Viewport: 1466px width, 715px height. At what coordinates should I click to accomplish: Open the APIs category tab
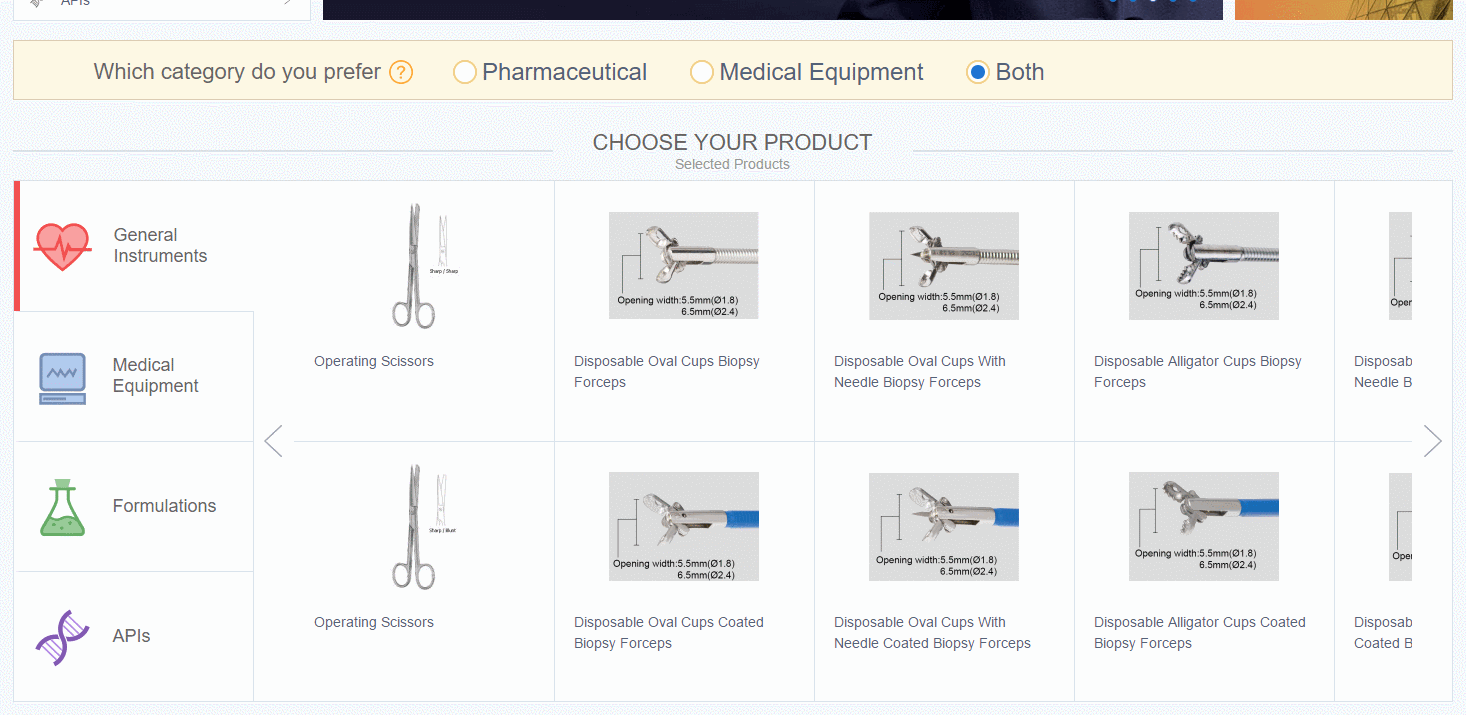coord(132,636)
